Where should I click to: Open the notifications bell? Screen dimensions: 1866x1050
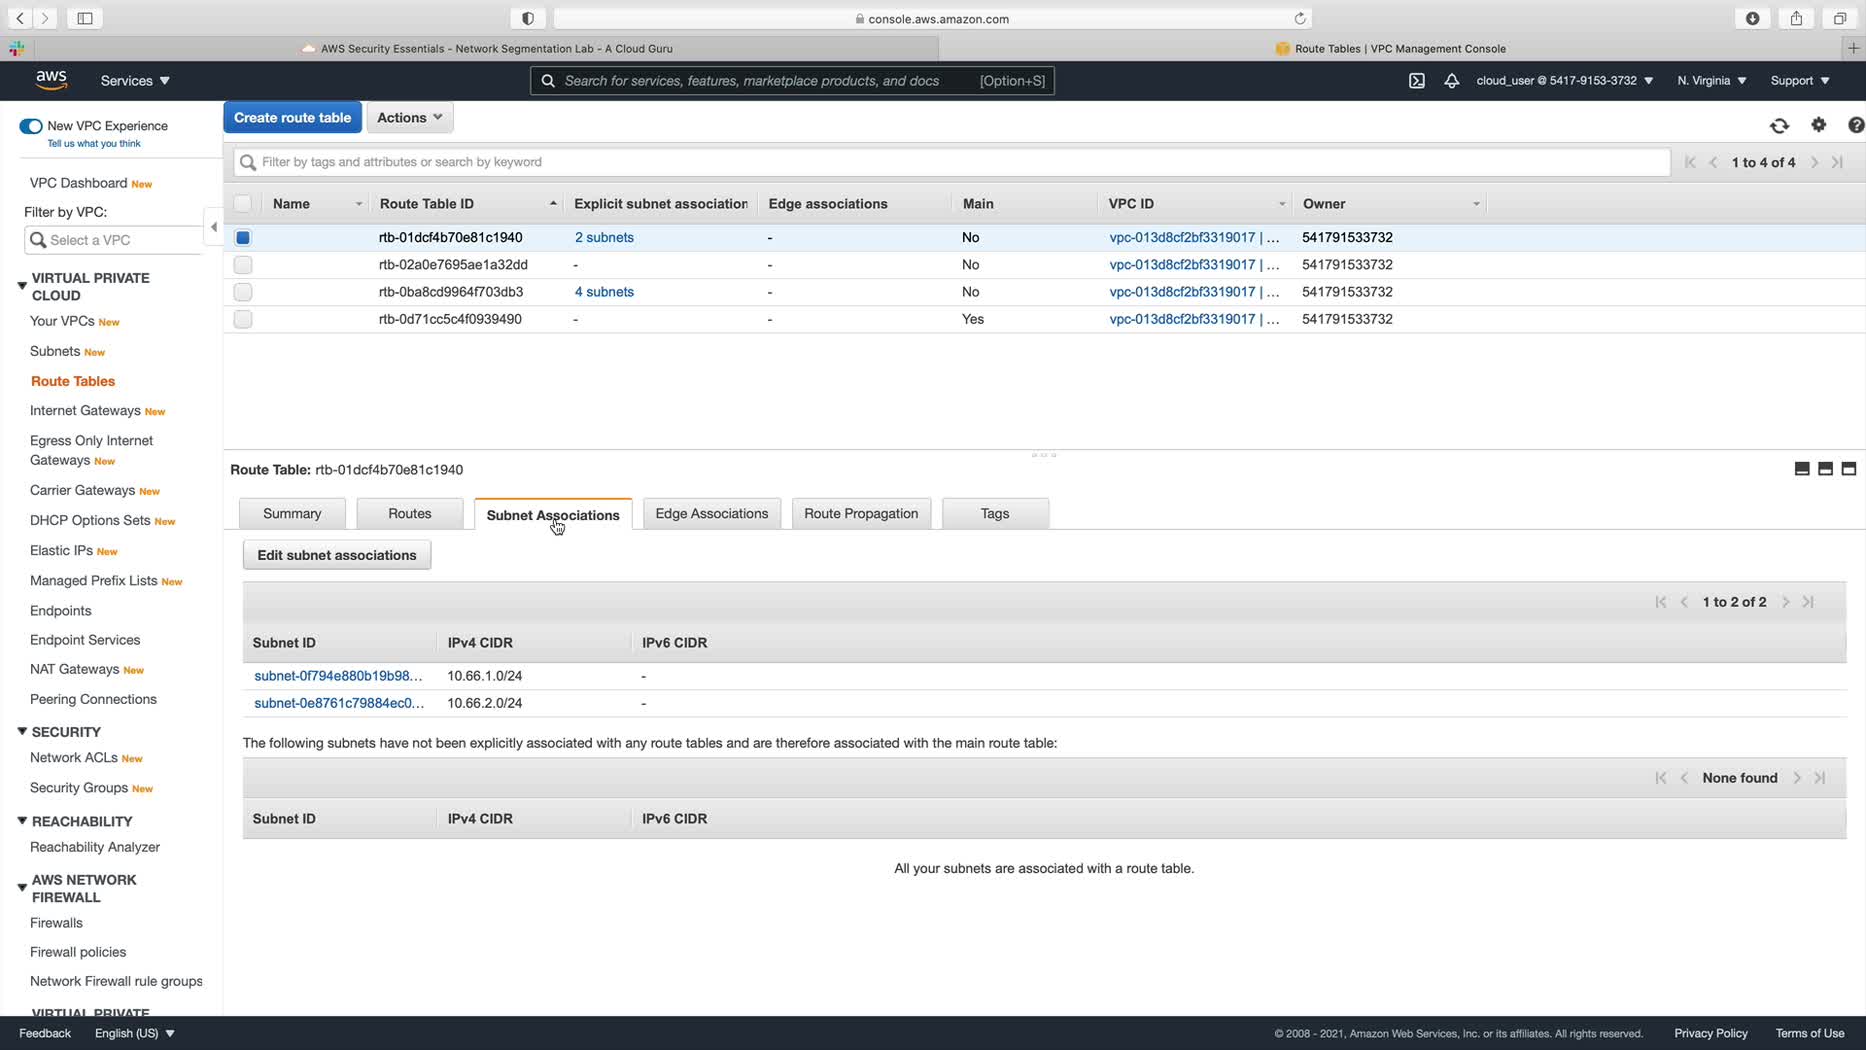pos(1451,81)
